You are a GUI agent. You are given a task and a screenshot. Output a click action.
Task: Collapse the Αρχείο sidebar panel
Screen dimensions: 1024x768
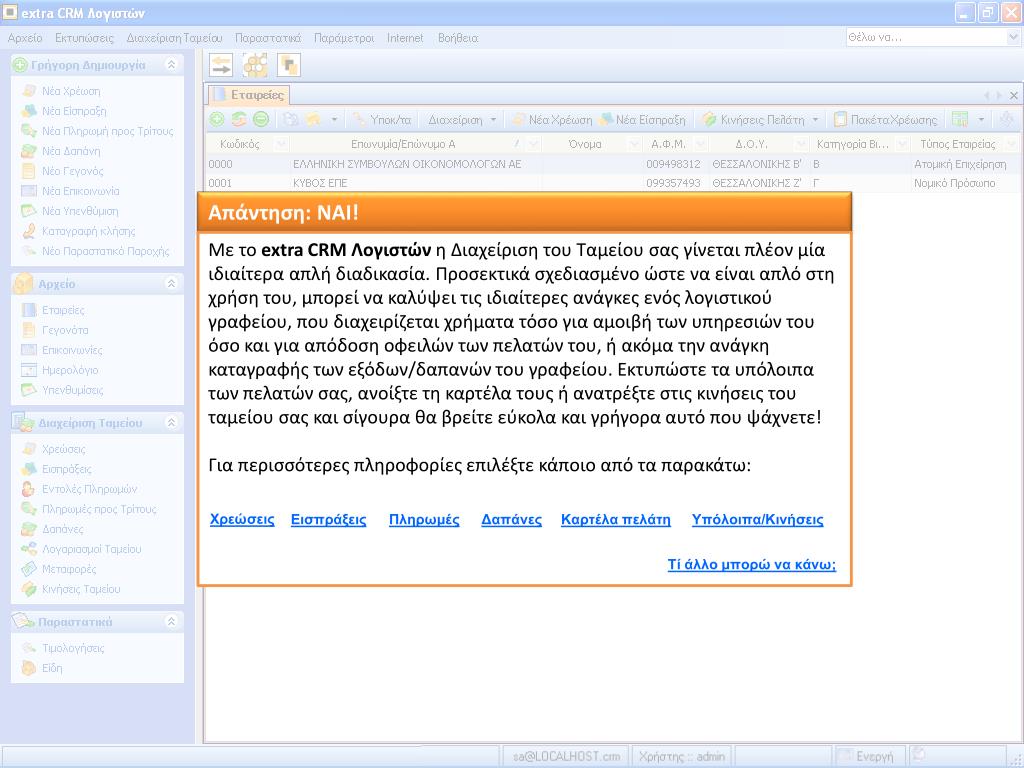(171, 283)
